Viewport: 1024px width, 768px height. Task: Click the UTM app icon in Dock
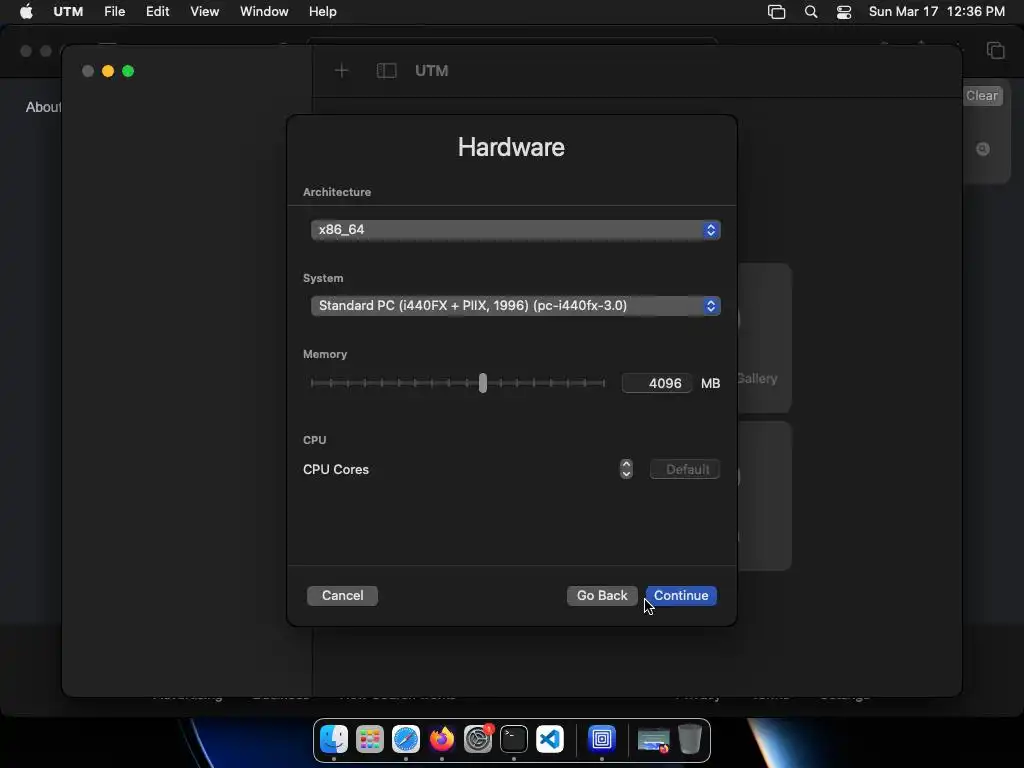(601, 739)
